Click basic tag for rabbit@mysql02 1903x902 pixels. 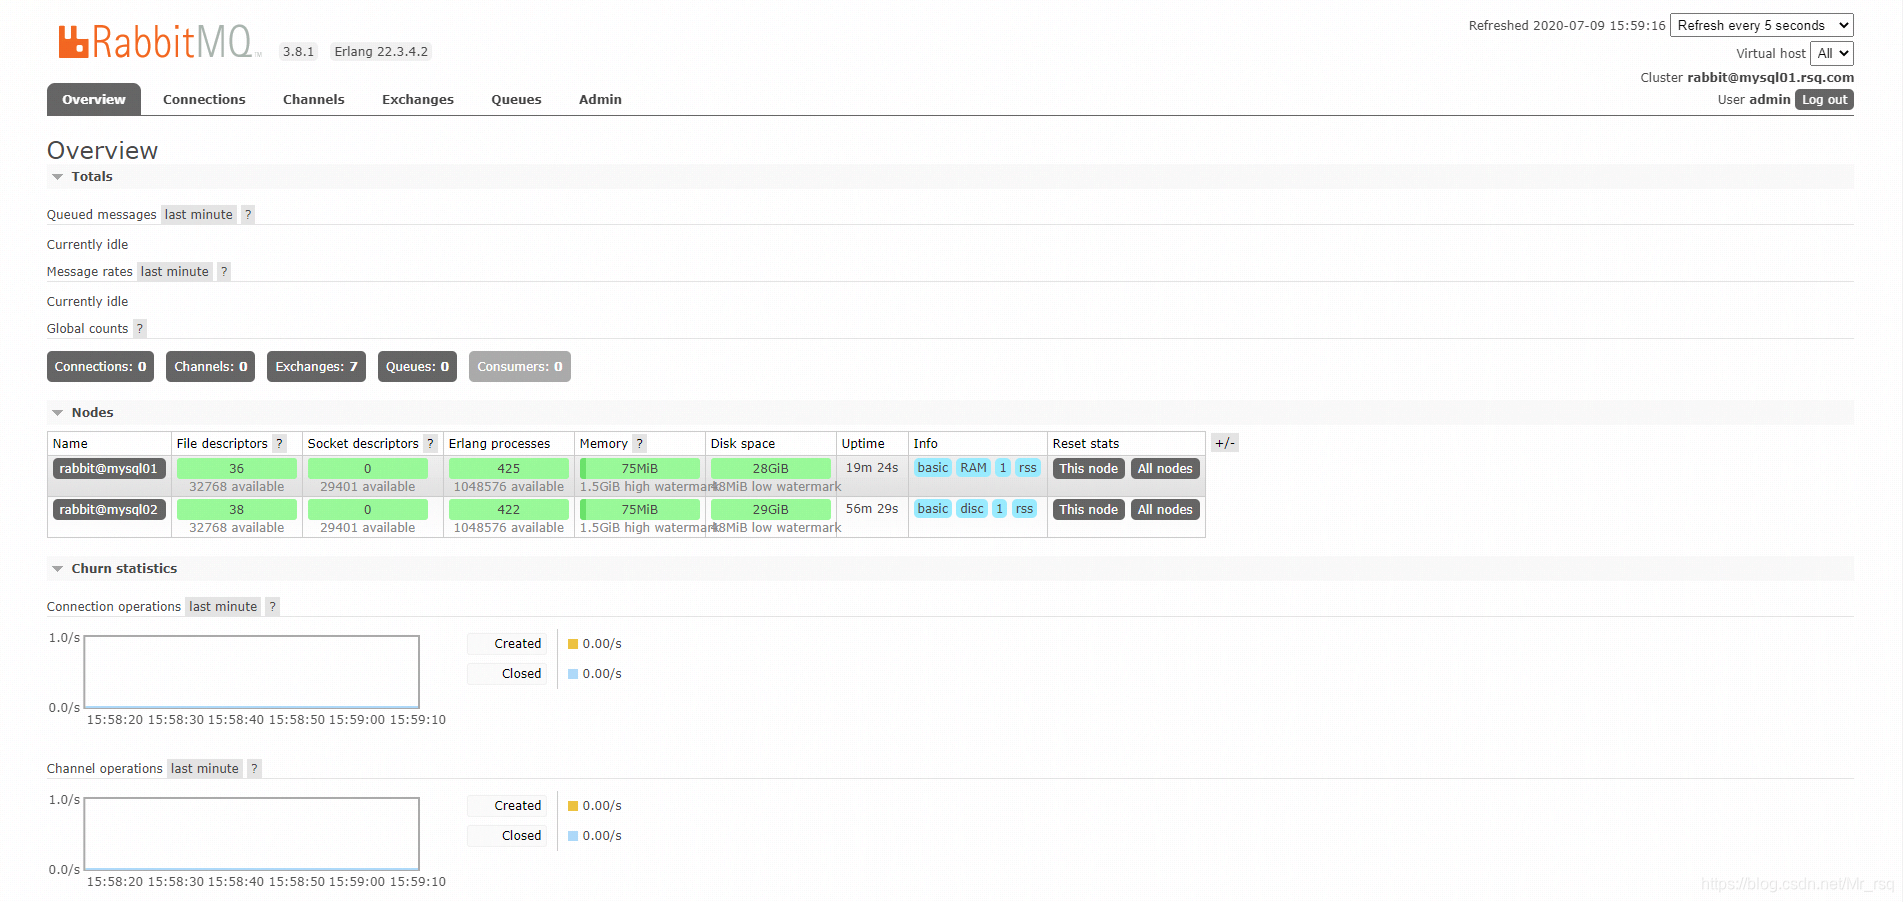933,508
